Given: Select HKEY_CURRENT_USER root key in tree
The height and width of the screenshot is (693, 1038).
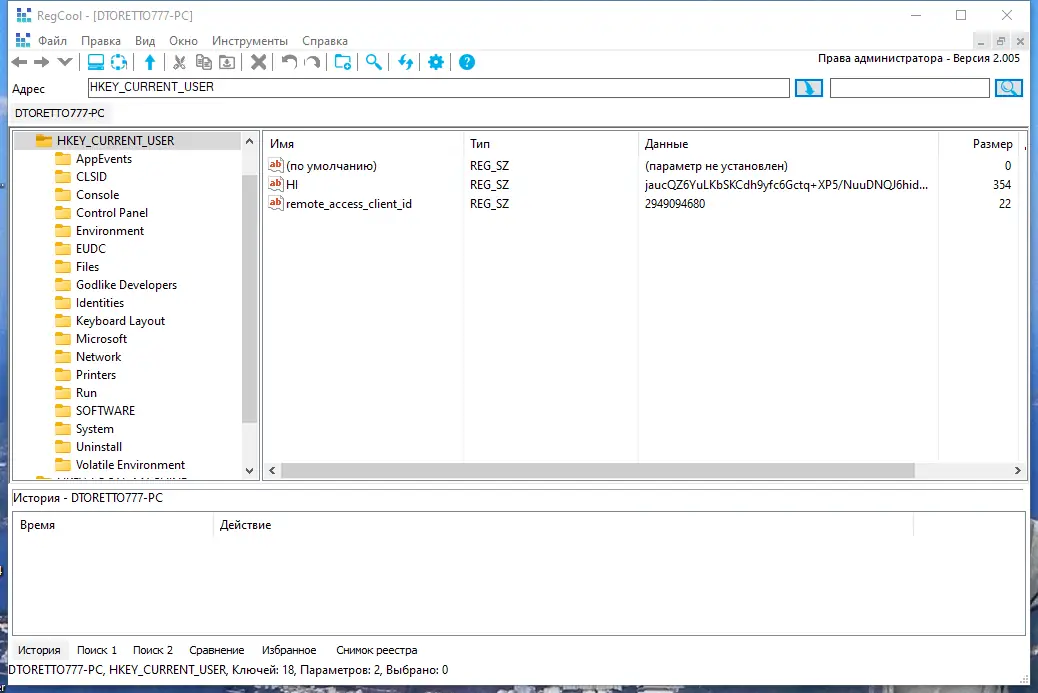Looking at the screenshot, I should click(x=115, y=140).
